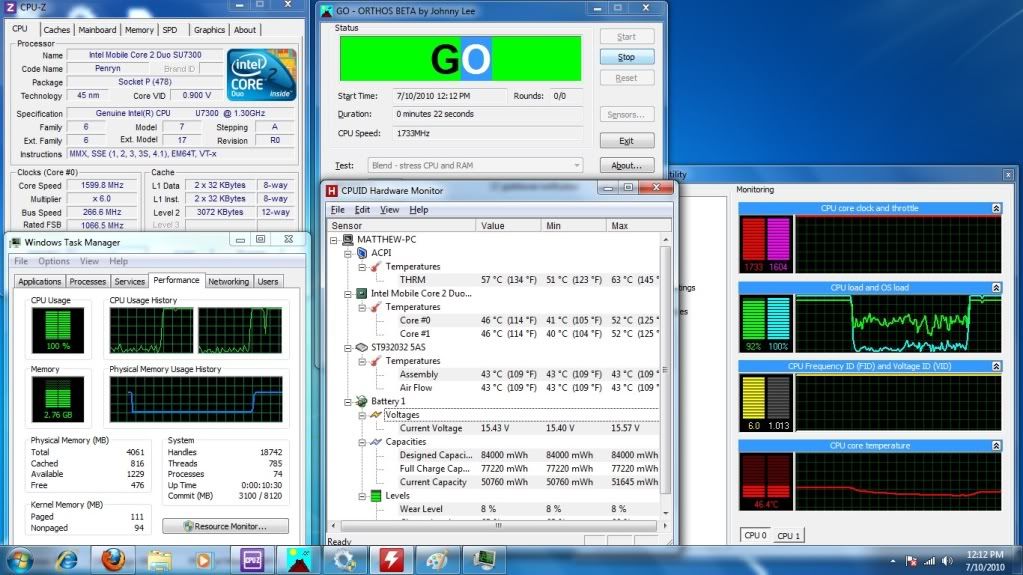This screenshot has width=1023, height=575.
Task: Collapse the CPU core temperature panel
Action: coord(996,446)
